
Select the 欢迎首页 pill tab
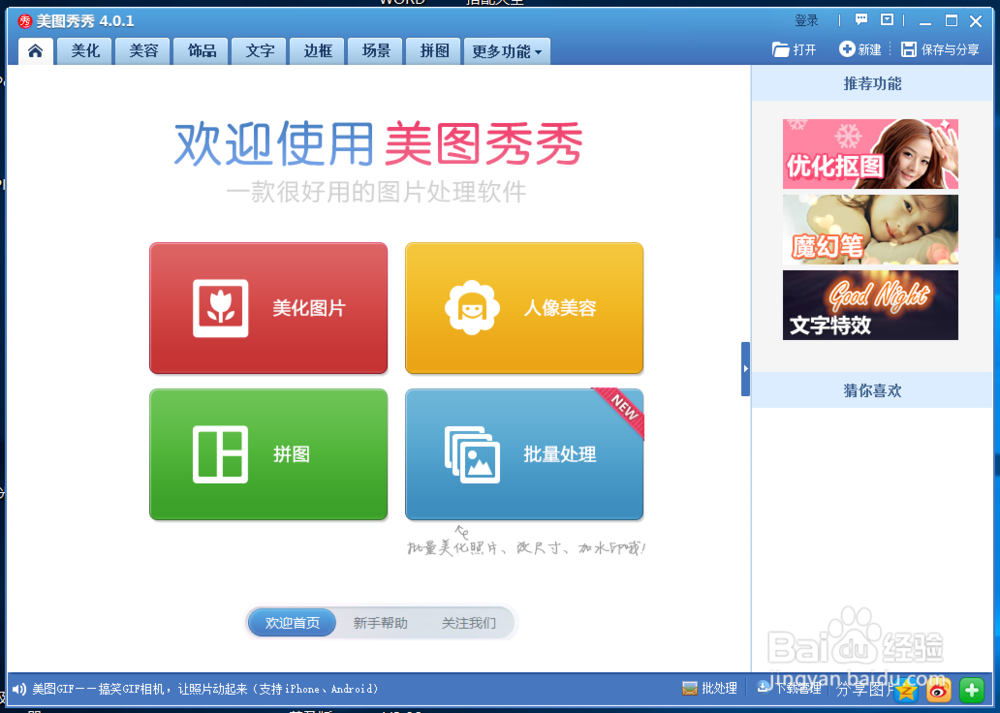click(292, 622)
